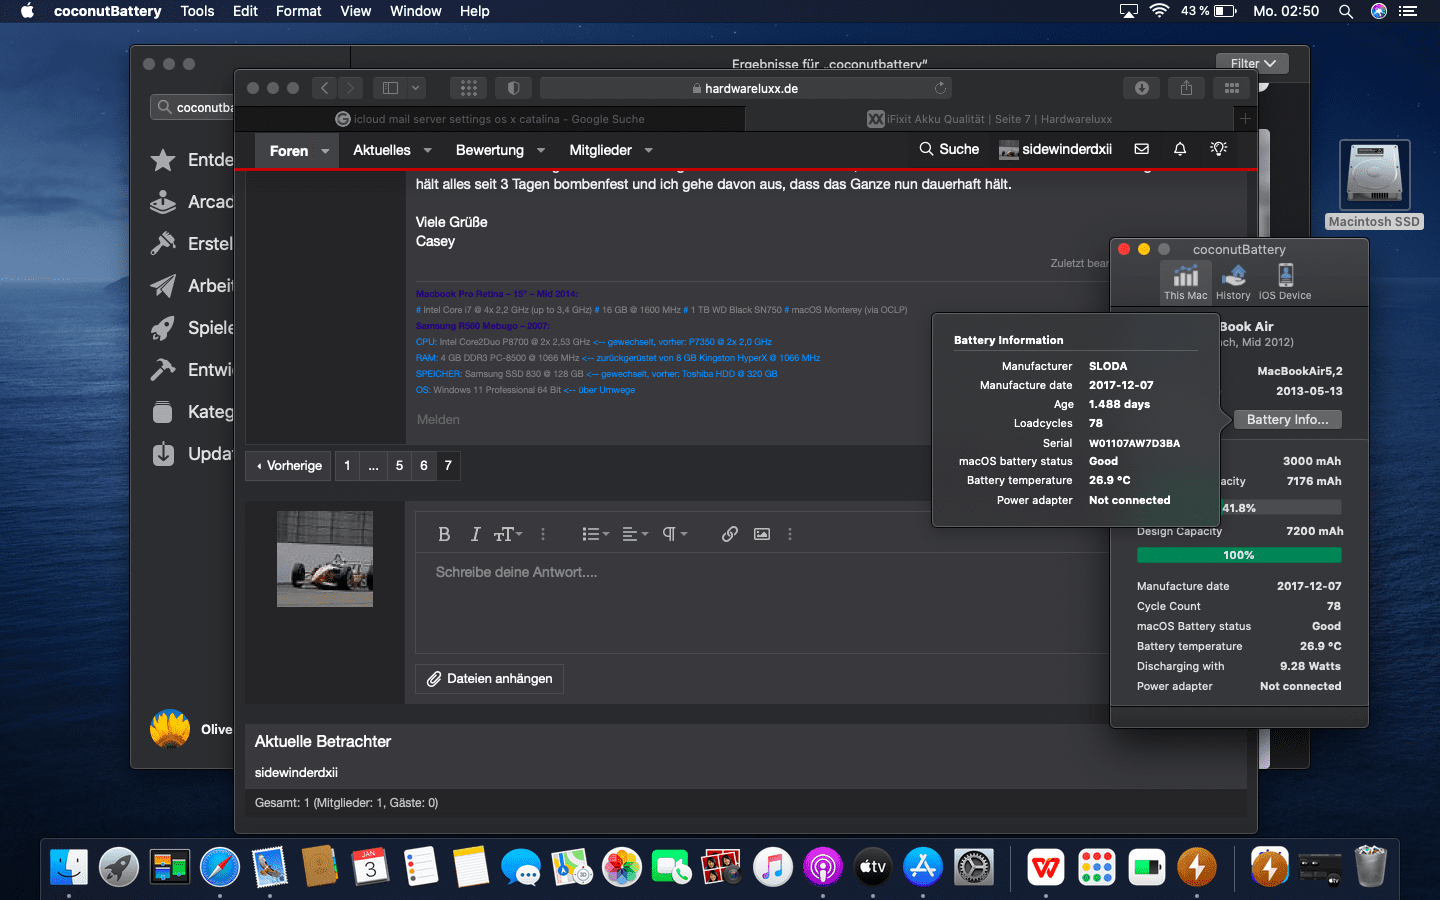Open the Window menu in menu bar
The width and height of the screenshot is (1440, 900).
point(415,11)
